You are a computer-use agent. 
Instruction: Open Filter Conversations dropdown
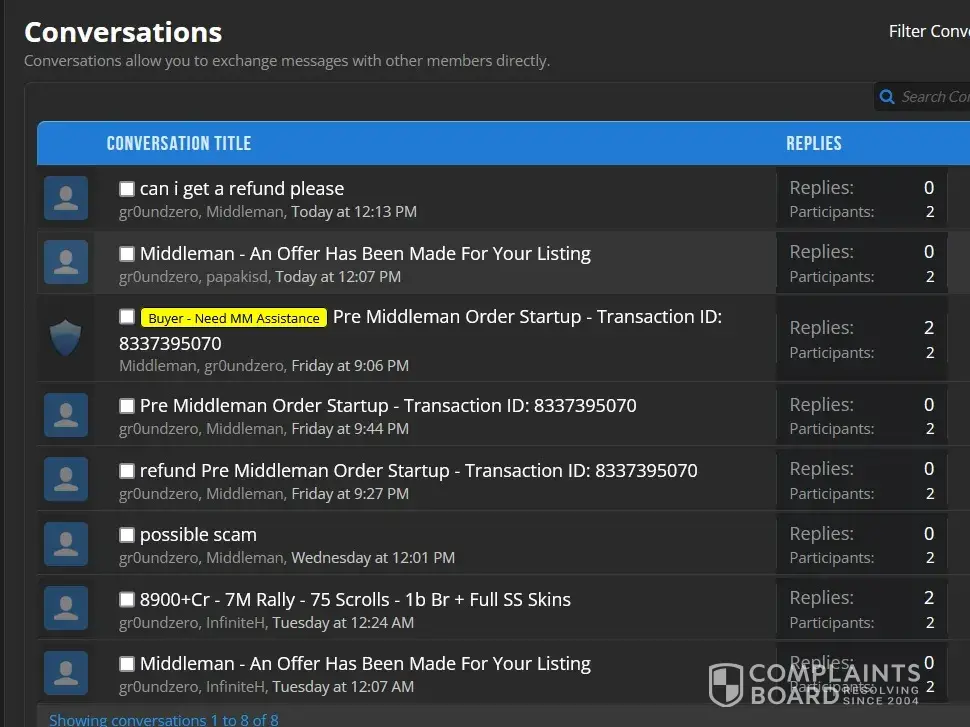pyautogui.click(x=928, y=32)
